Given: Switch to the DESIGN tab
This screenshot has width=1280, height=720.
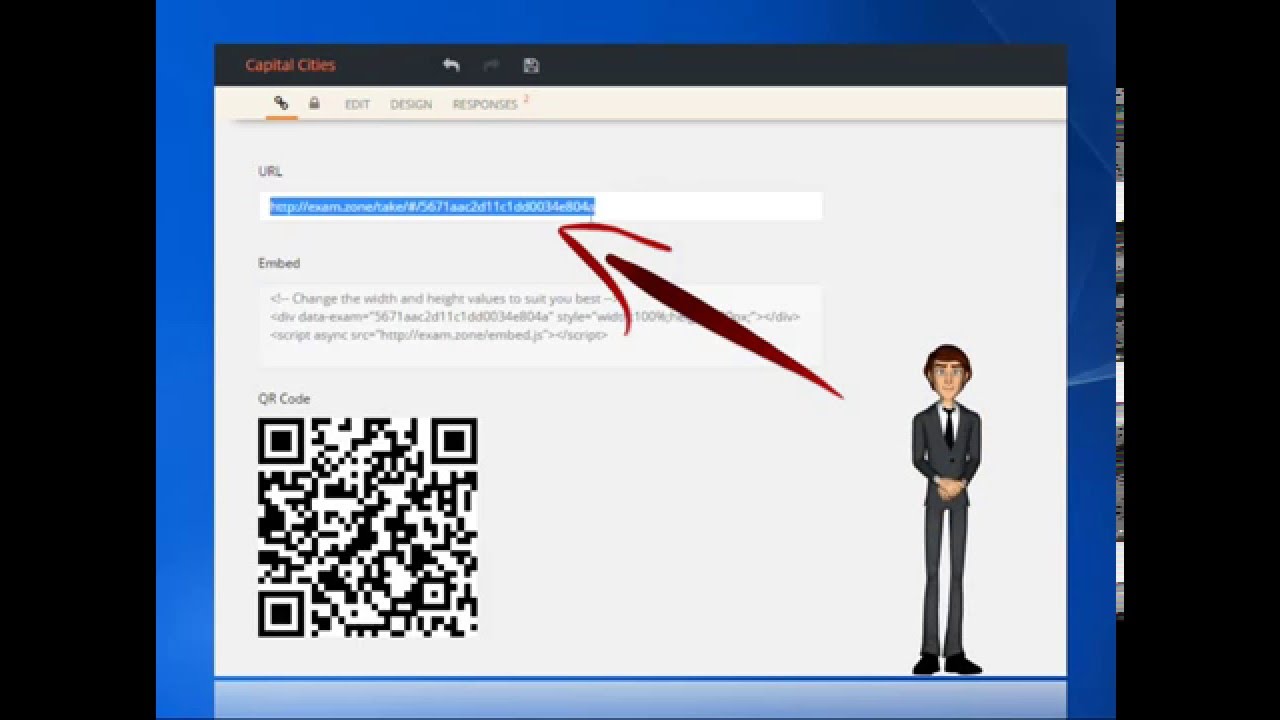Looking at the screenshot, I should pos(411,104).
